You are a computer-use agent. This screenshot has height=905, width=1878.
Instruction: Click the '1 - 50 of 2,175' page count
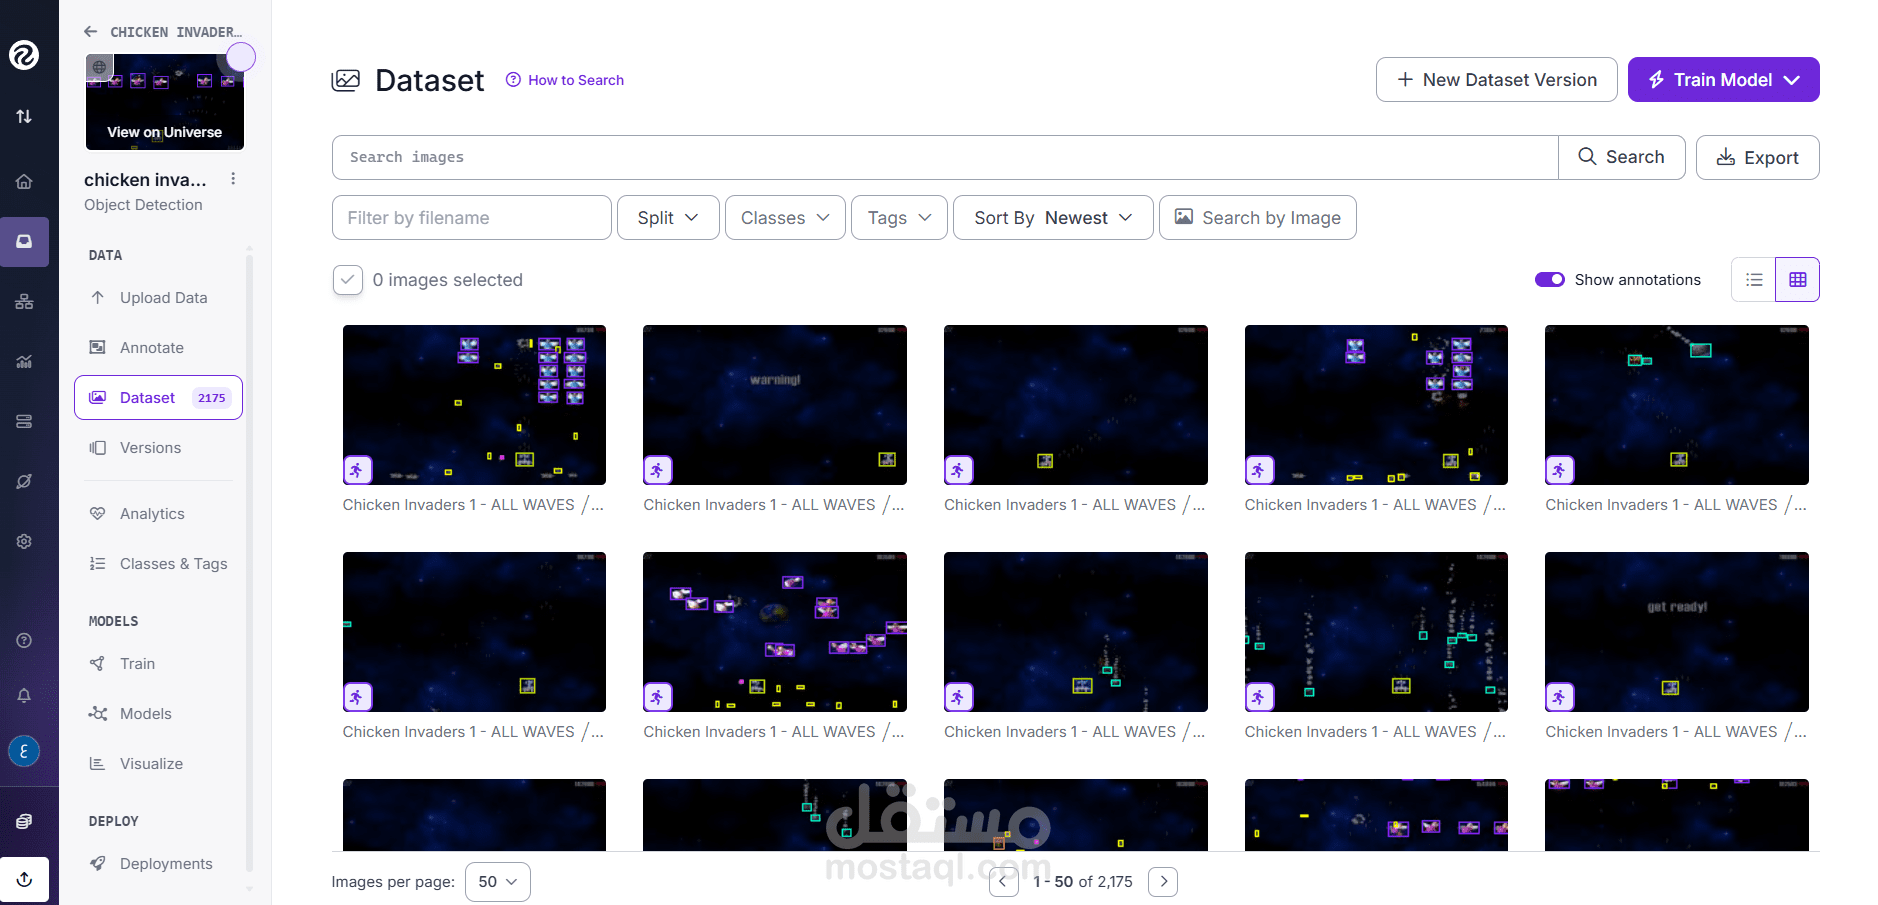tap(1083, 882)
